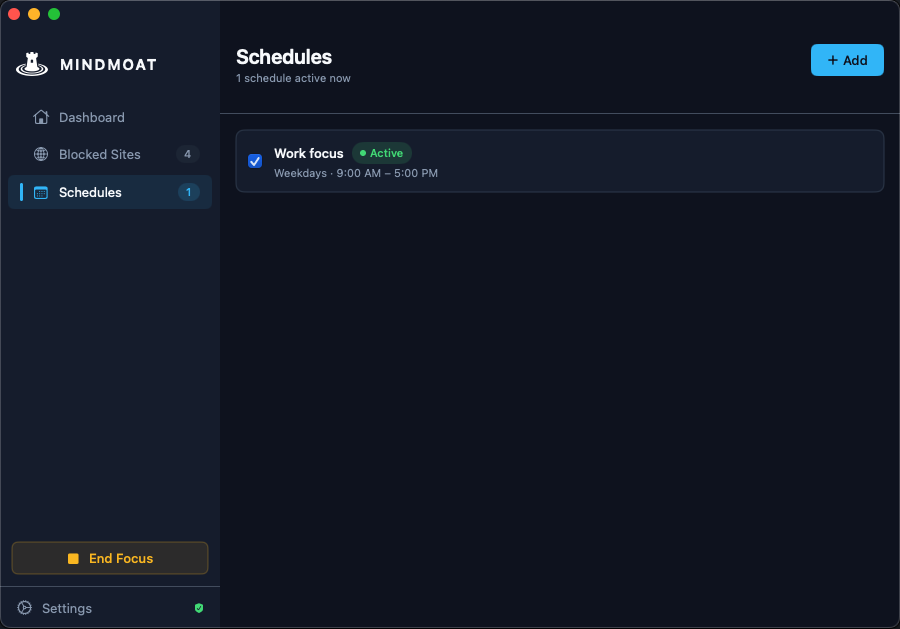Viewport: 900px width, 629px height.
Task: Click the plus icon on the Add button
Action: coord(834,60)
